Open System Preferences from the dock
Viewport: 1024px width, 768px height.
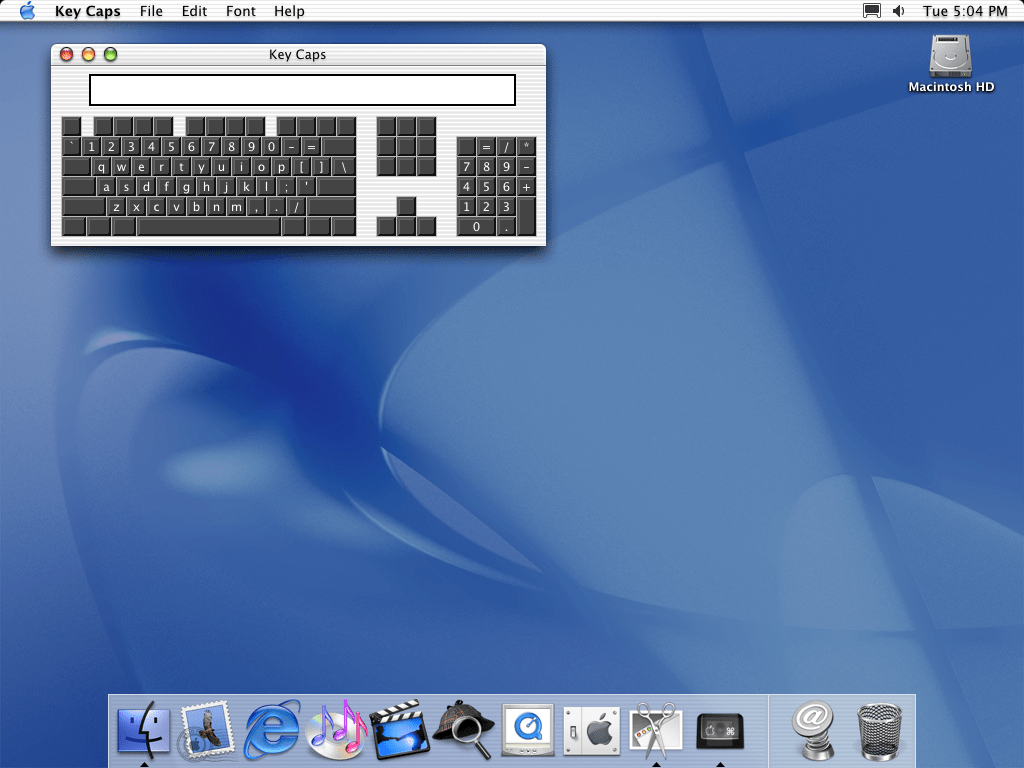tap(592, 729)
